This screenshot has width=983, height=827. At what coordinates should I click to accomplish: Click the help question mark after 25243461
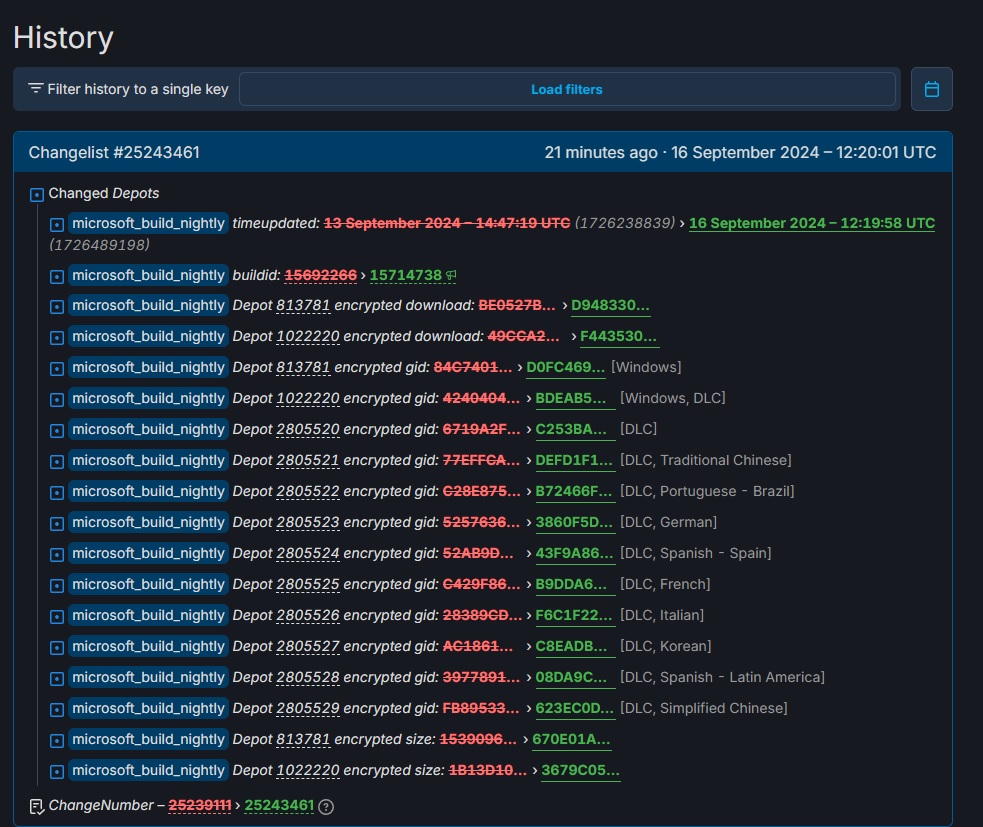click(326, 807)
